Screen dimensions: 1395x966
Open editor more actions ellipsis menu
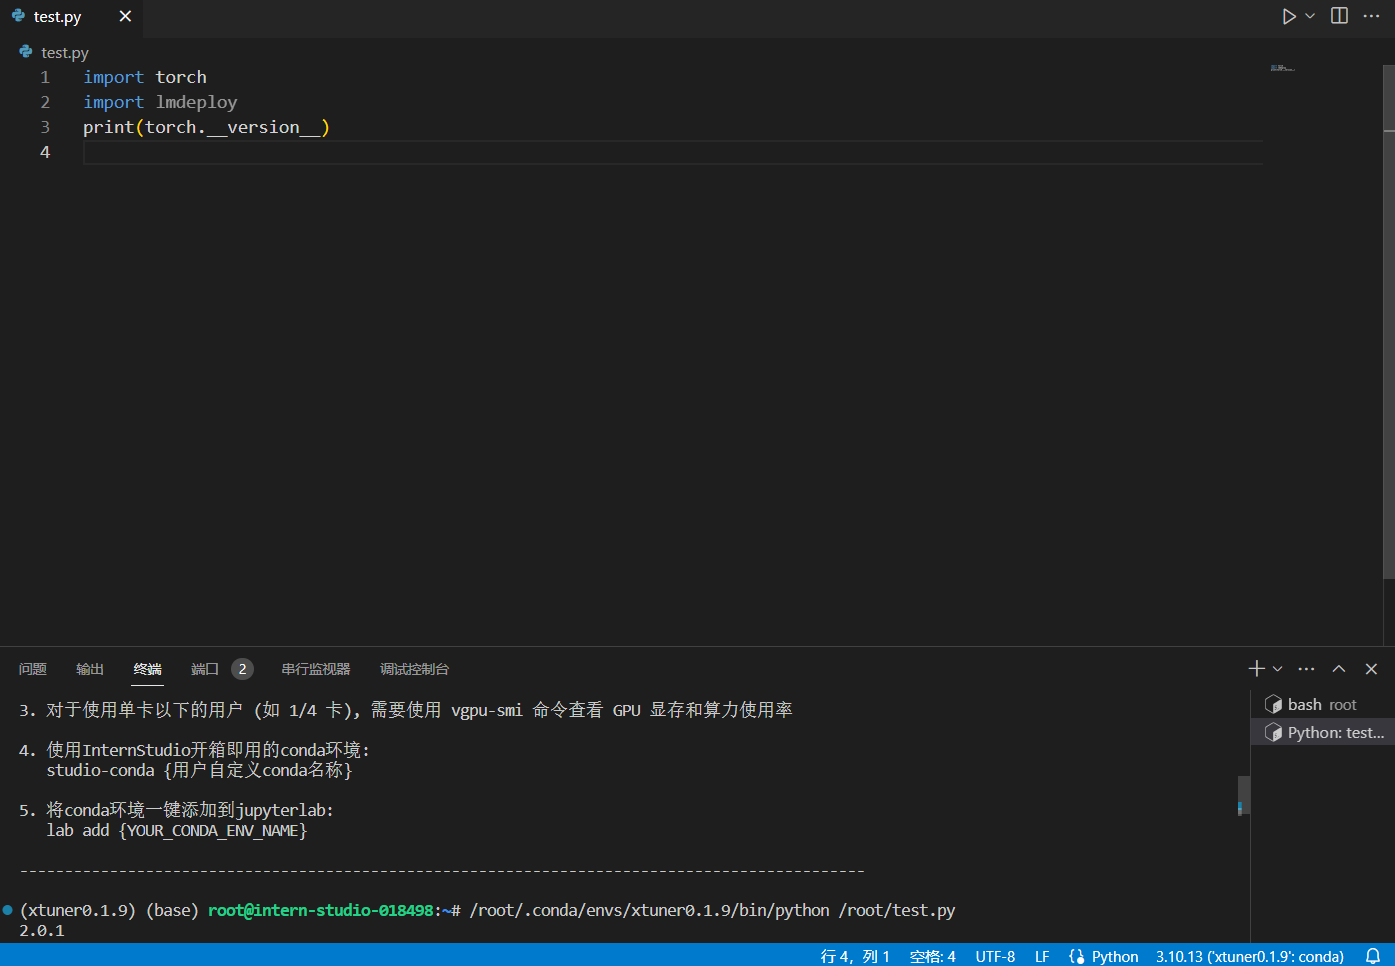(x=1371, y=16)
